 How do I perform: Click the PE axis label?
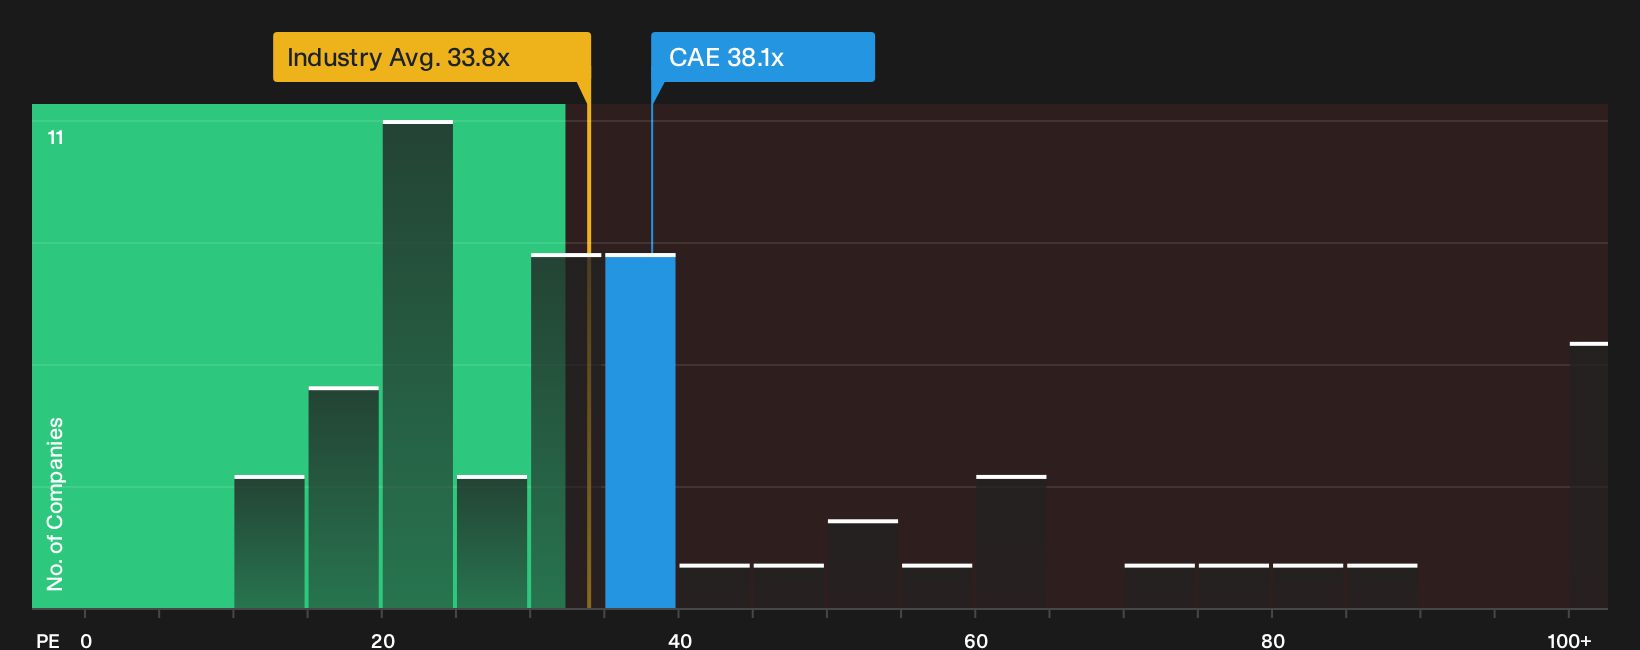[x=48, y=641]
